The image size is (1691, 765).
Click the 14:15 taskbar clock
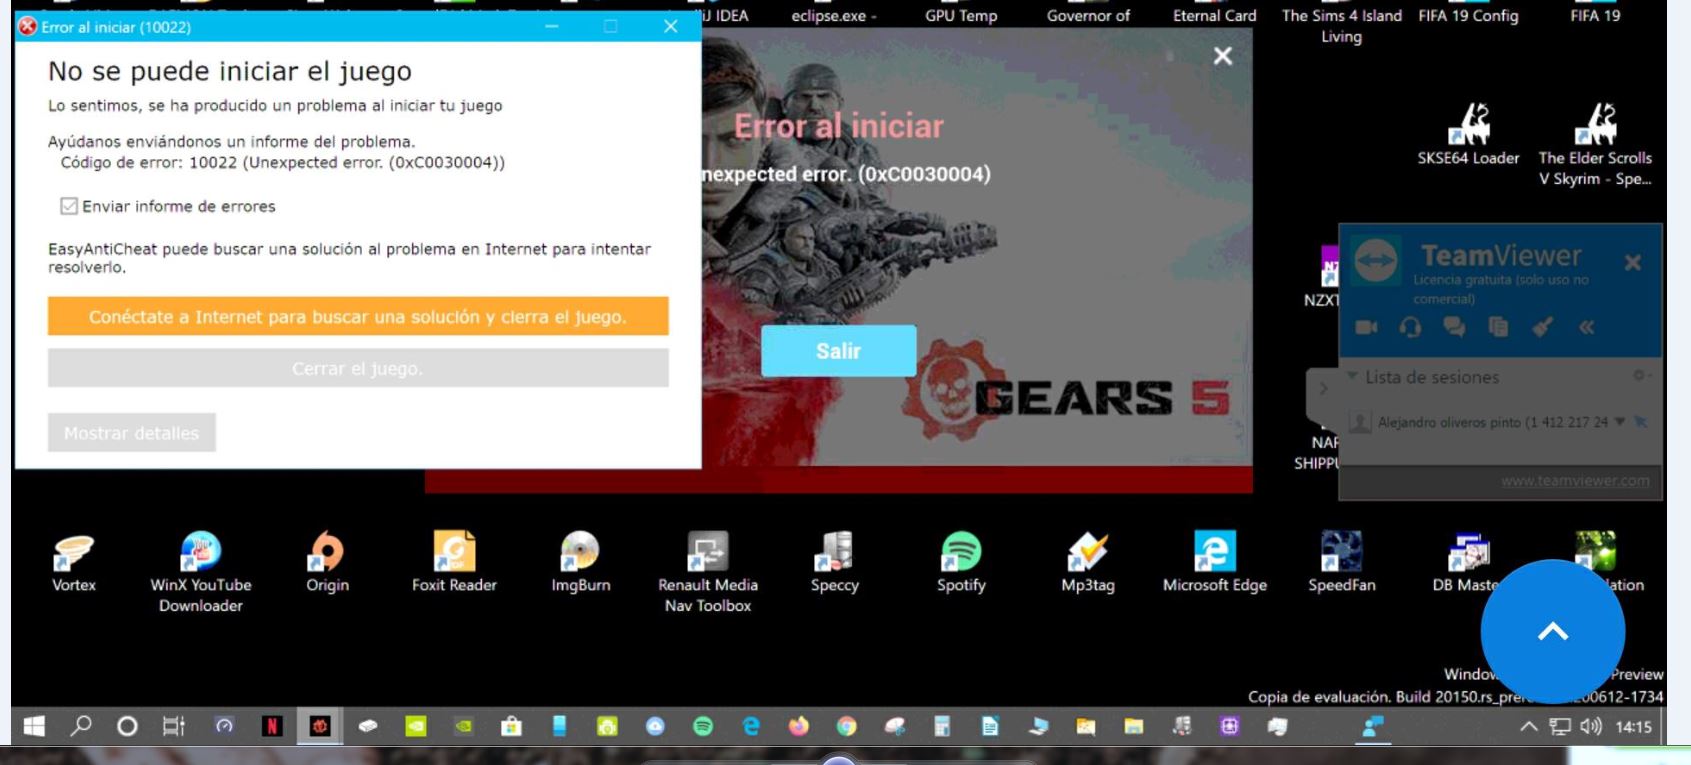[1634, 727]
